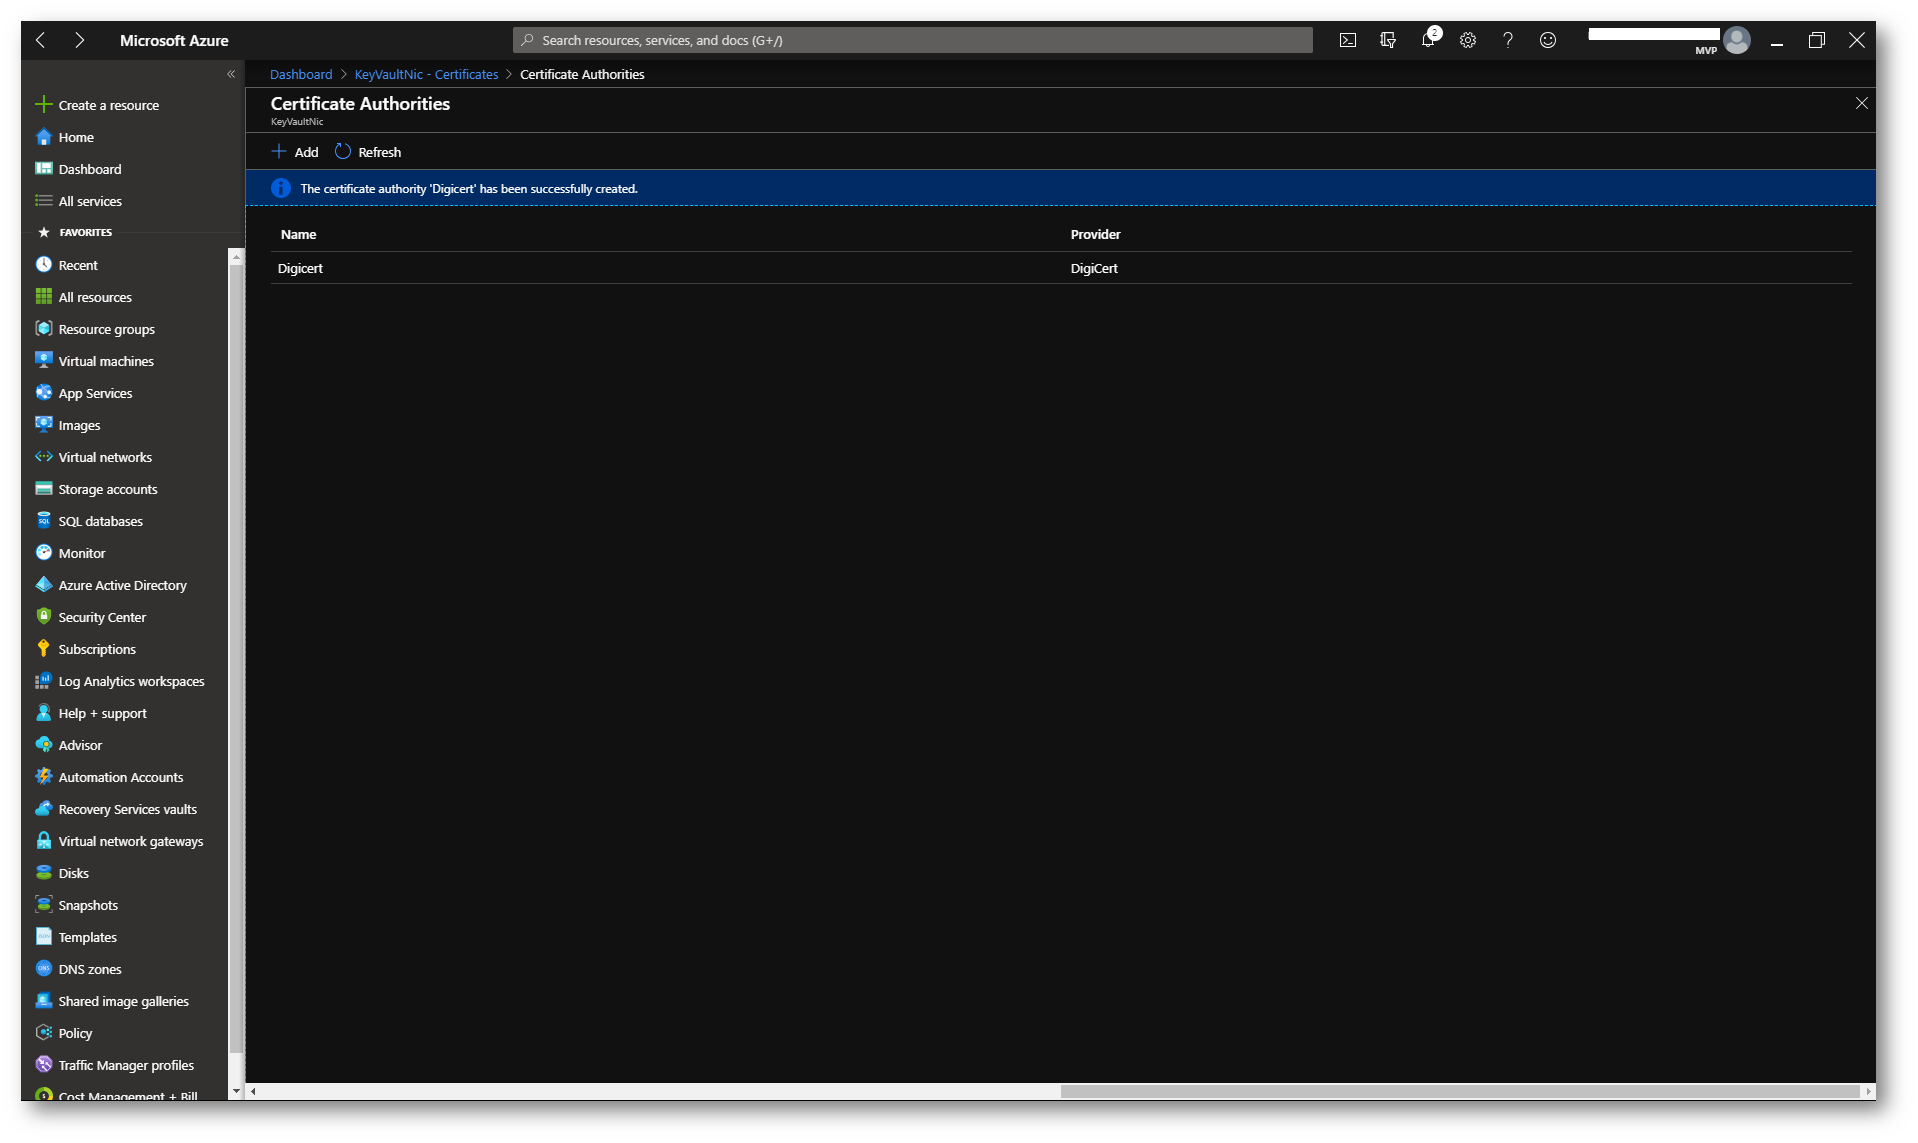The width and height of the screenshot is (1918, 1143).
Task: Open Dashboard in the sidebar
Action: pos(78,169)
